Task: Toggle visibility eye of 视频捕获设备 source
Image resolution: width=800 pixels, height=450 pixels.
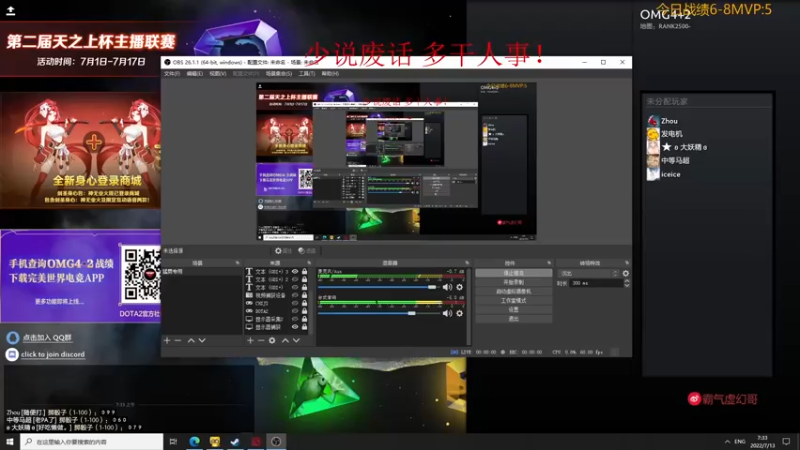Action: pos(295,295)
